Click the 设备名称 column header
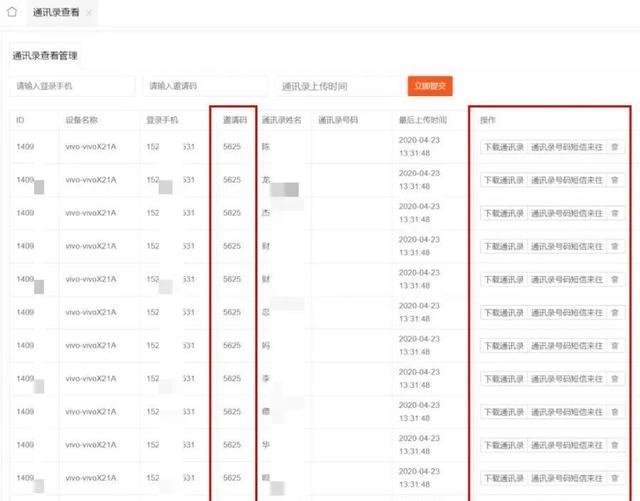Image resolution: width=640 pixels, height=501 pixels. pos(81,120)
